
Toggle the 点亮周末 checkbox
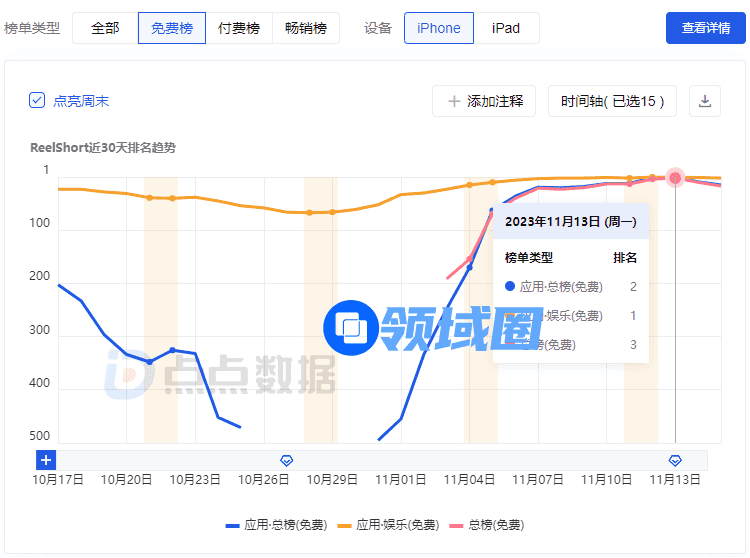coord(37,101)
